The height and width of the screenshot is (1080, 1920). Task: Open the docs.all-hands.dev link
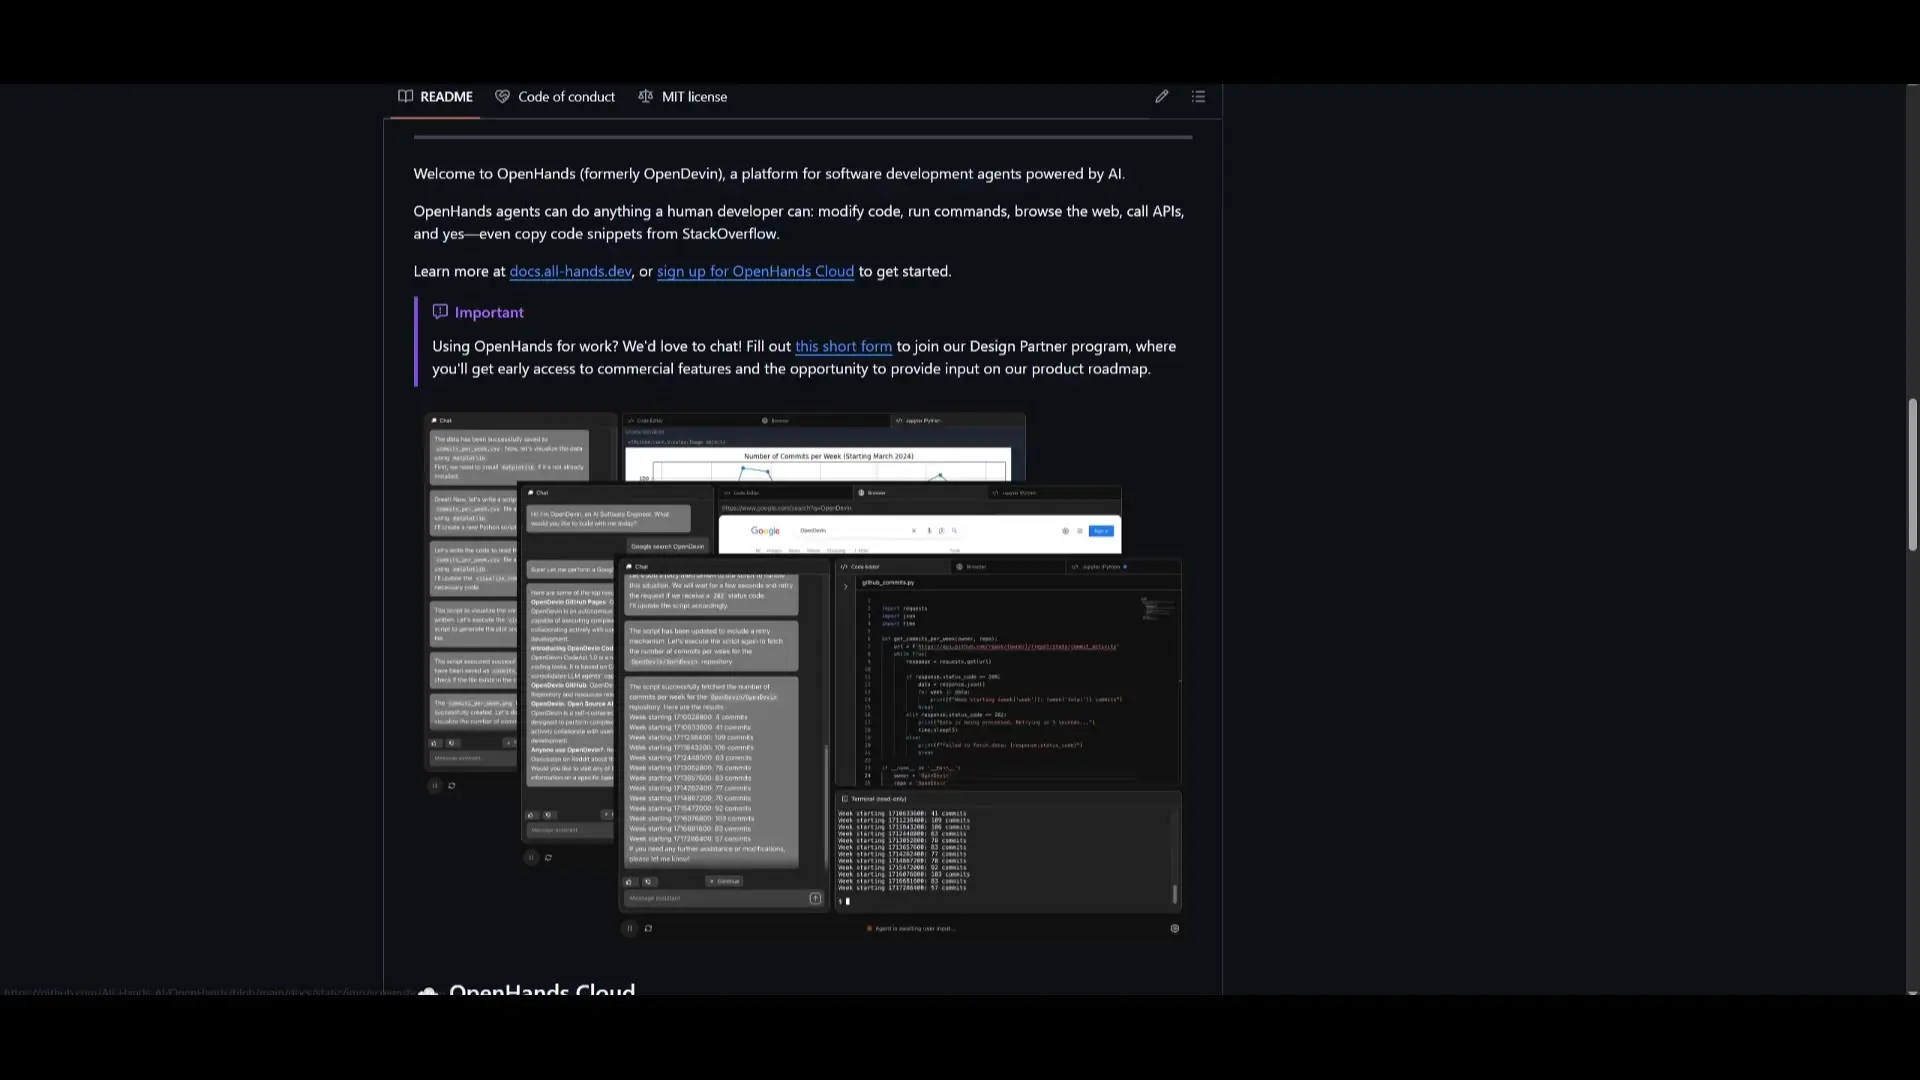coord(570,272)
